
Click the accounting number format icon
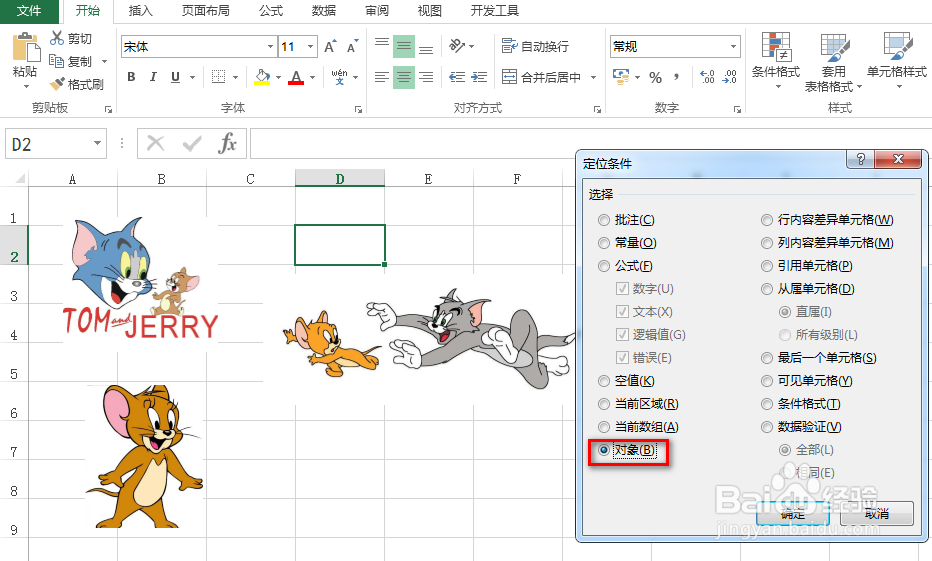[x=621, y=77]
